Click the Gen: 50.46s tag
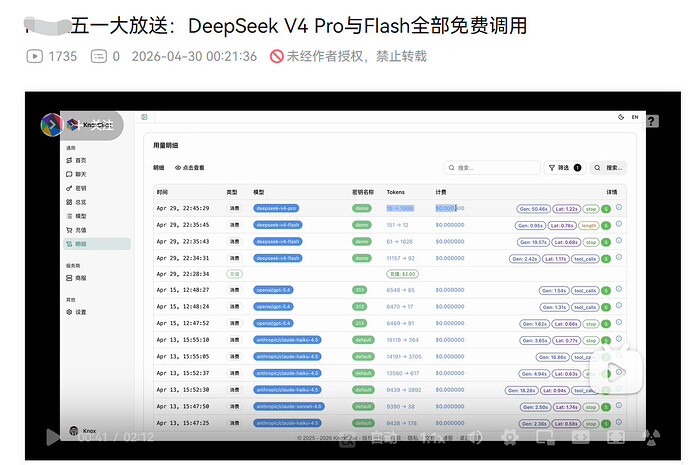This screenshot has width=690, height=465. pyautogui.click(x=533, y=209)
